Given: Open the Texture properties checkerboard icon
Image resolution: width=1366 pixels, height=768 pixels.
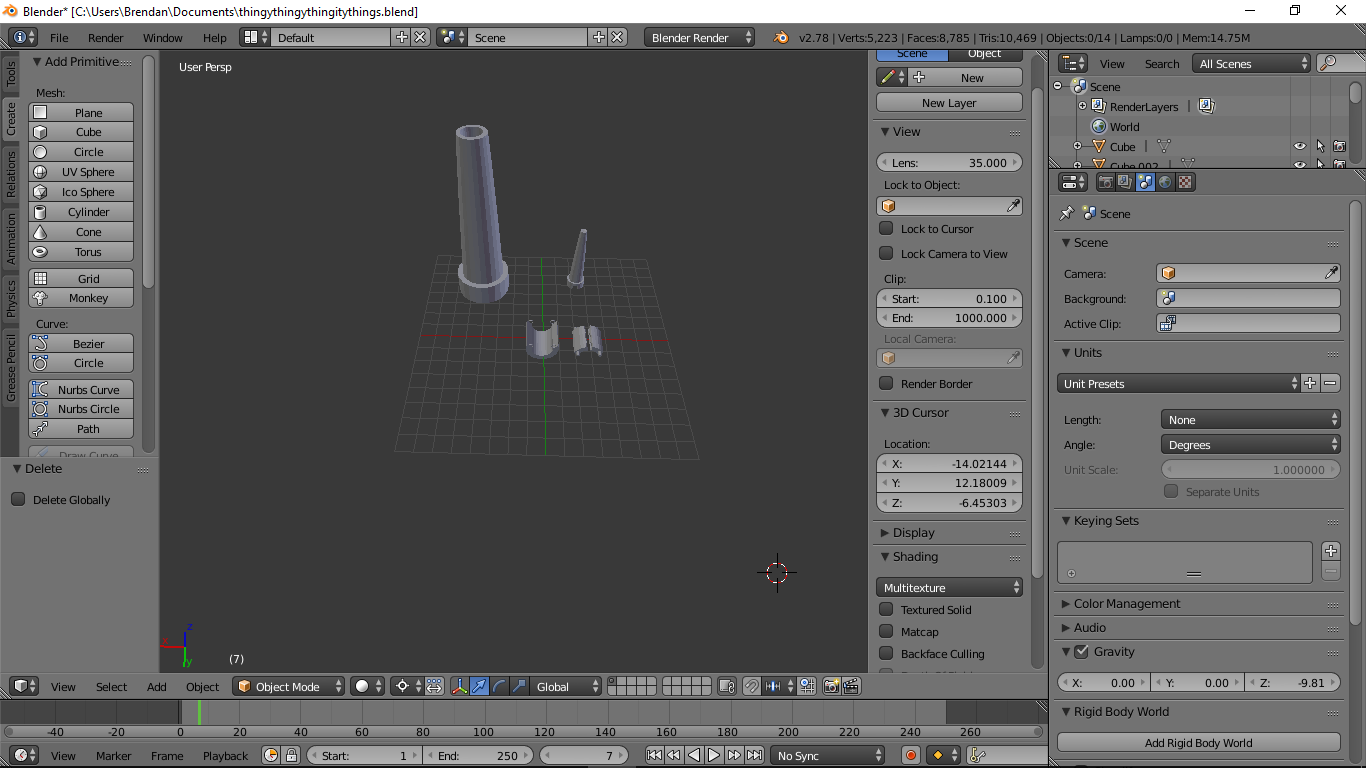Looking at the screenshot, I should pyautogui.click(x=1185, y=182).
